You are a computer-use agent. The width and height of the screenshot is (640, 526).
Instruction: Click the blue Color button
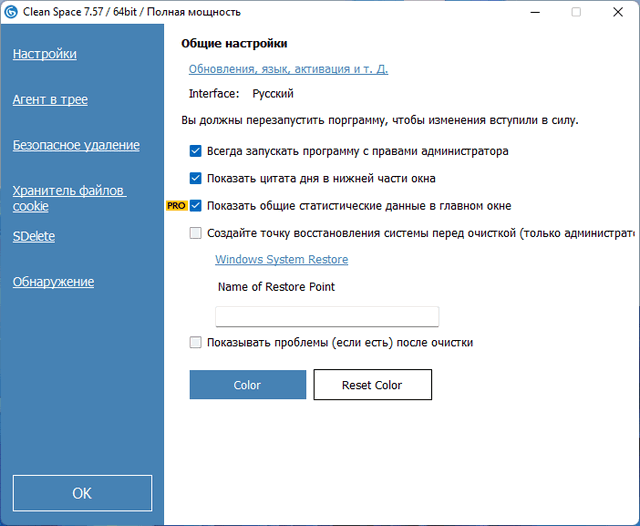247,385
